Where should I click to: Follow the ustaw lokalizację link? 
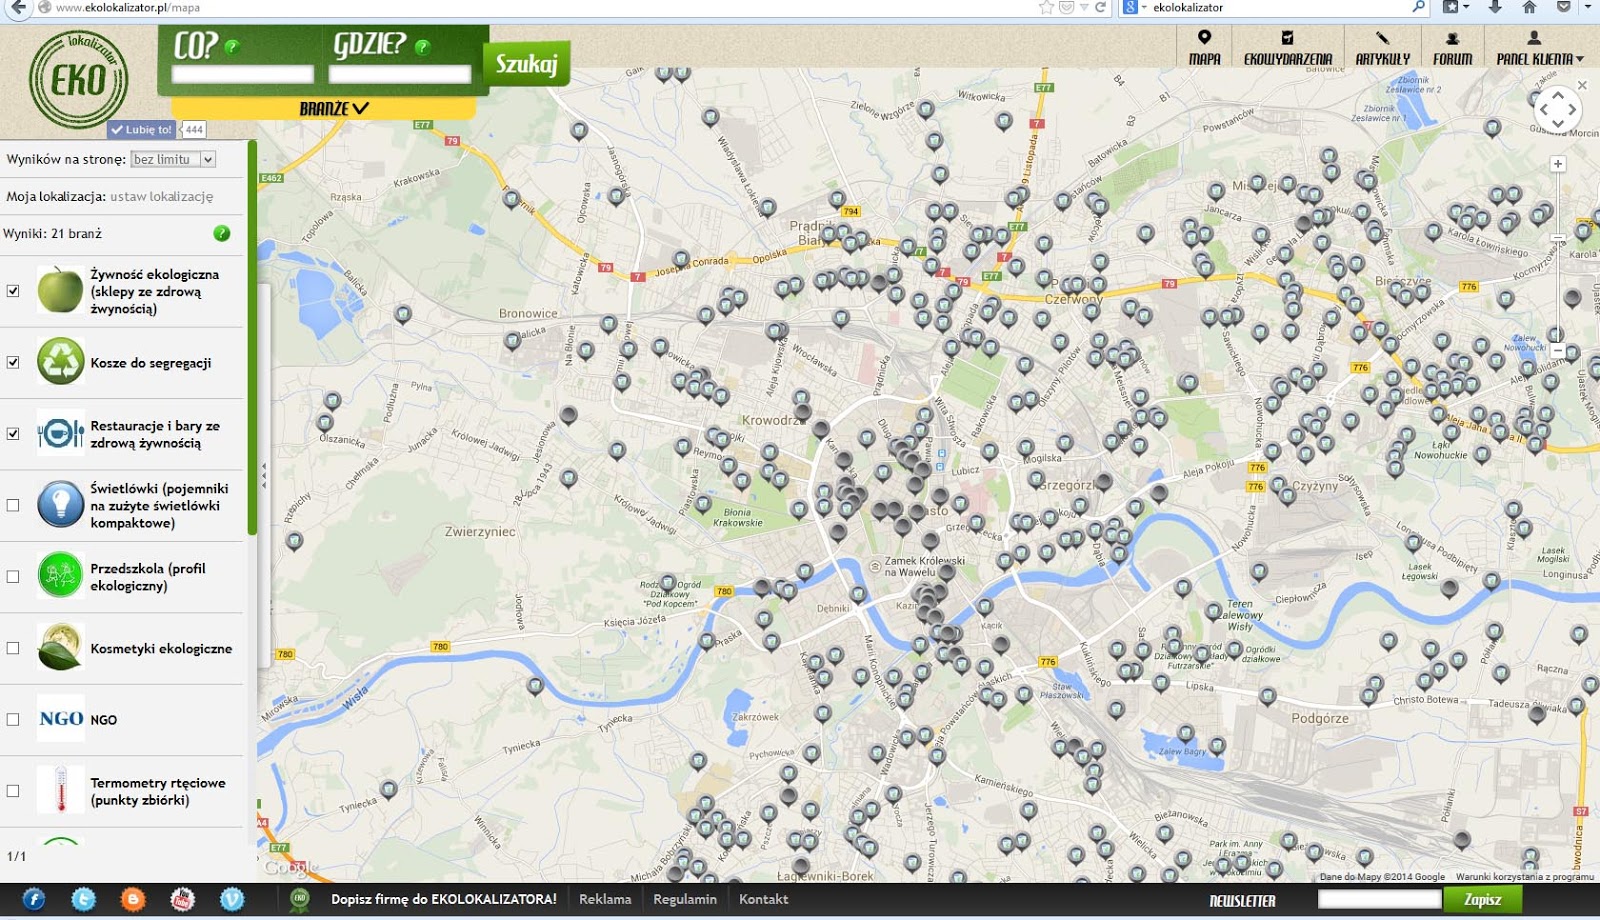[161, 197]
